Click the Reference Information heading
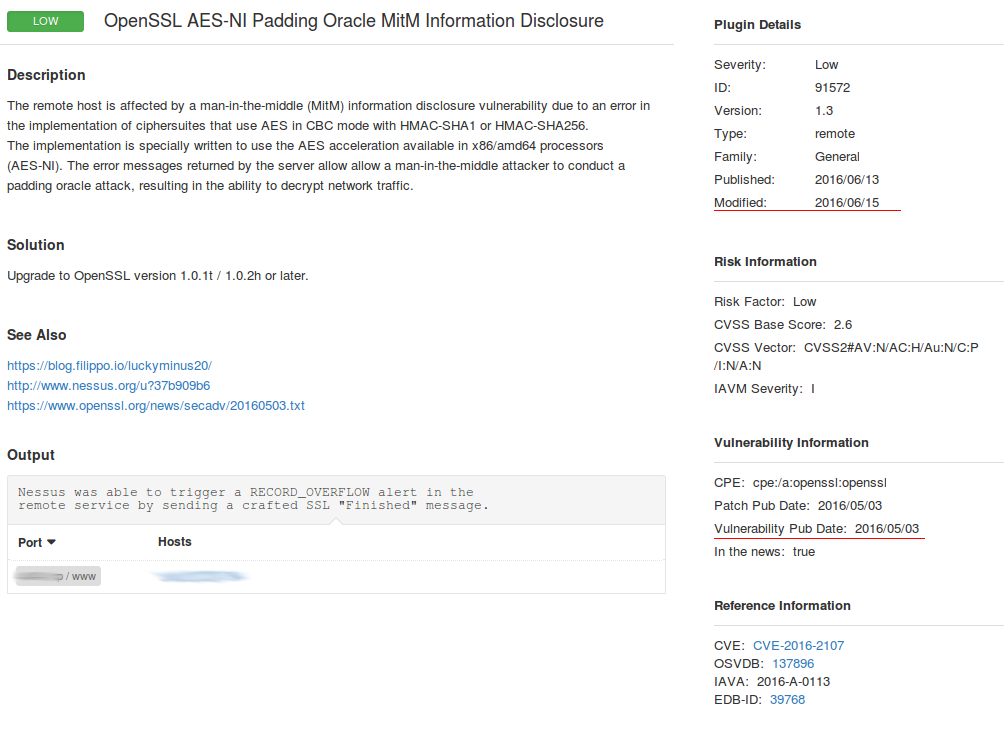 (782, 606)
